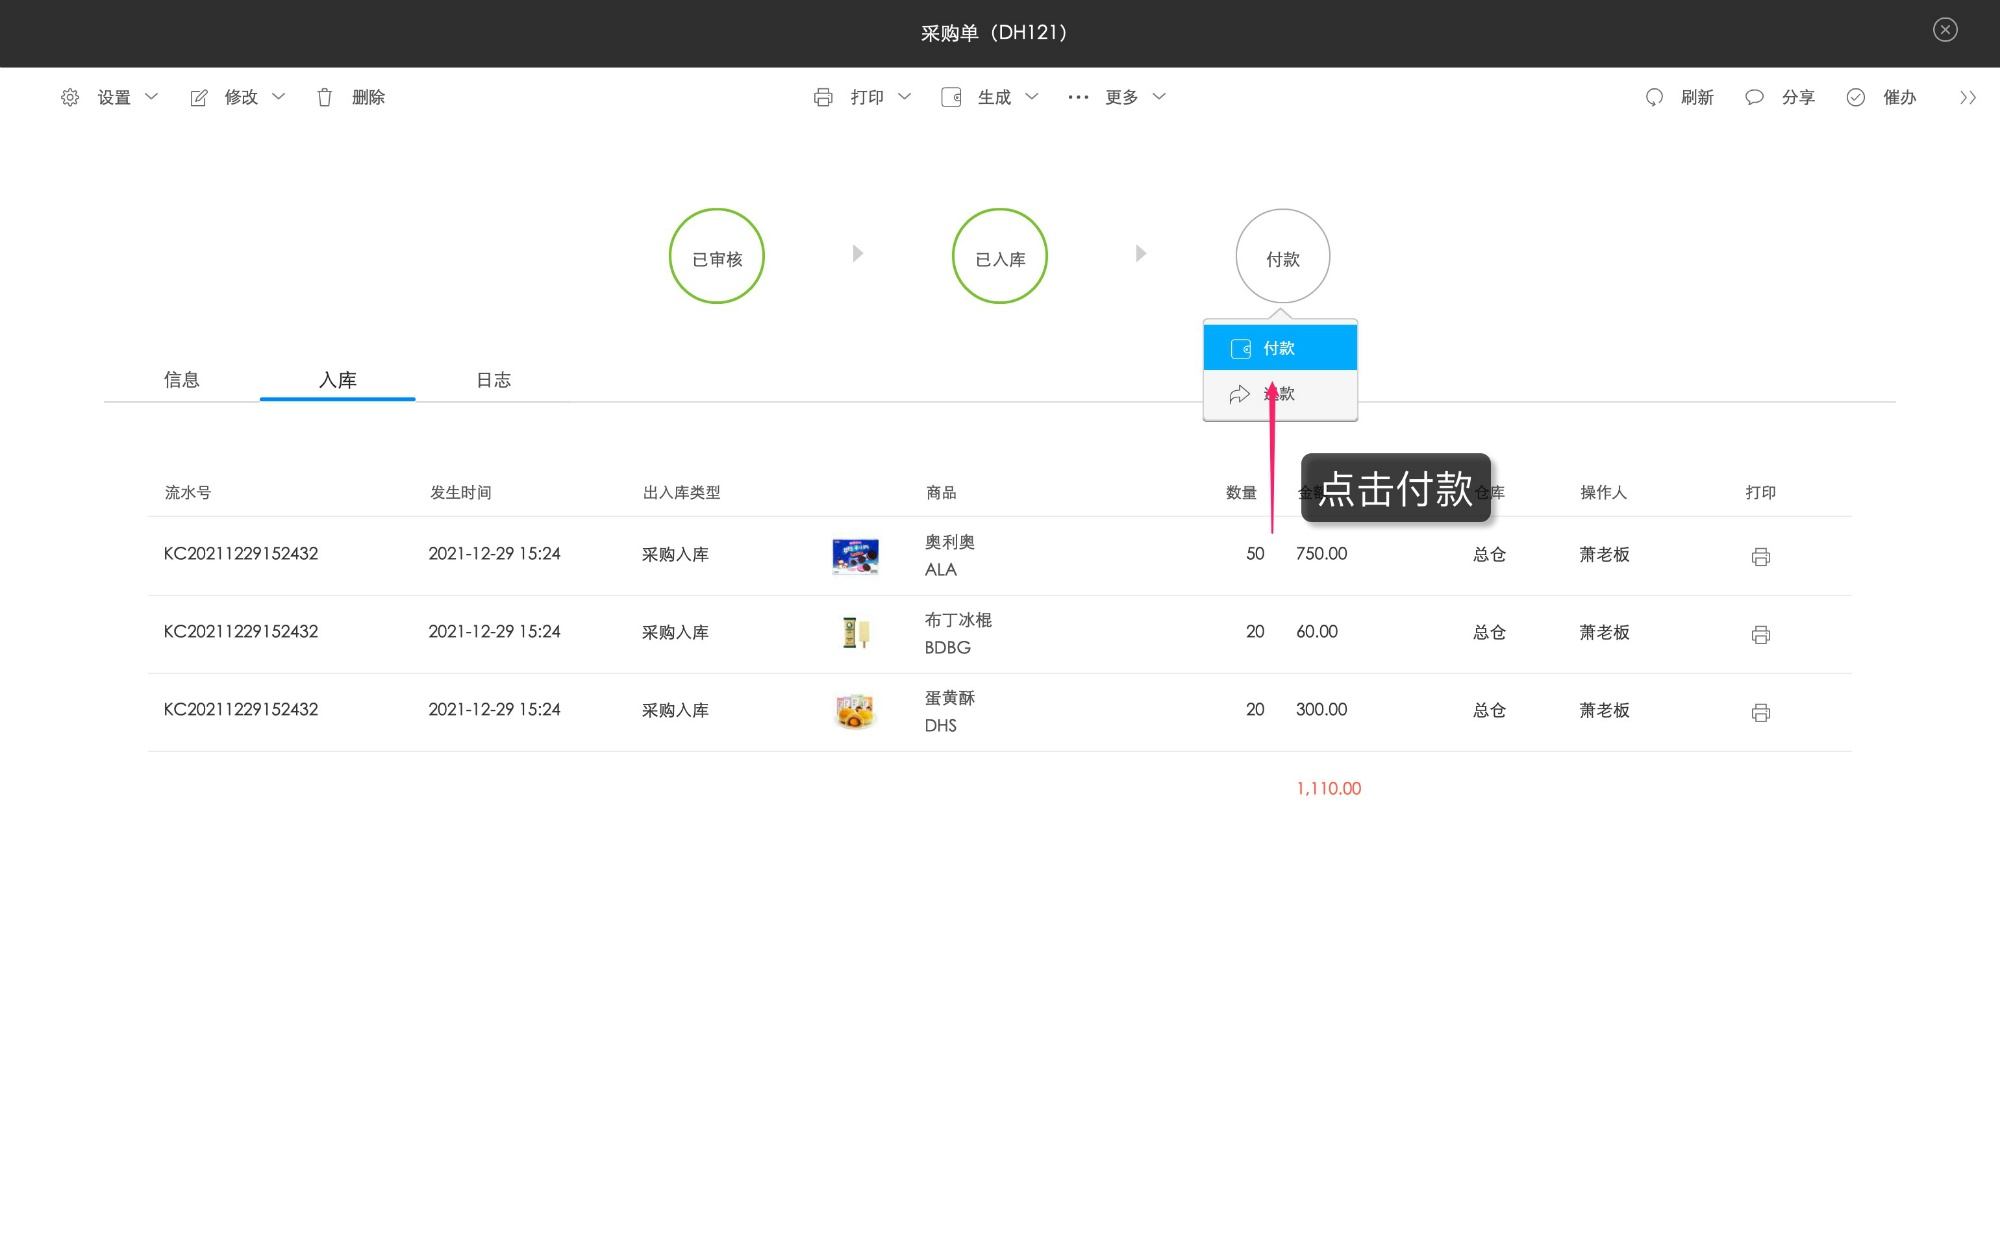
Task: Open the 更多 dropdown arrow
Action: (x=1160, y=97)
